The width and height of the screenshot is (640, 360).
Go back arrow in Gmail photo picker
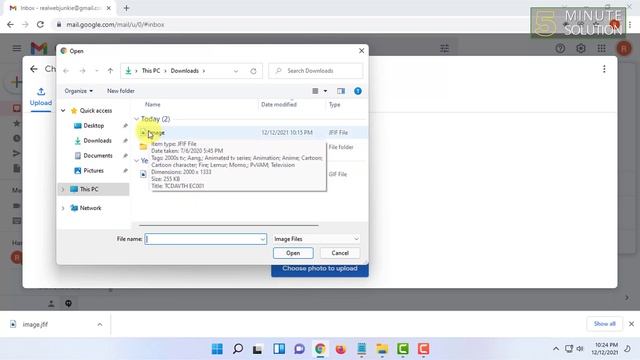tap(34, 69)
